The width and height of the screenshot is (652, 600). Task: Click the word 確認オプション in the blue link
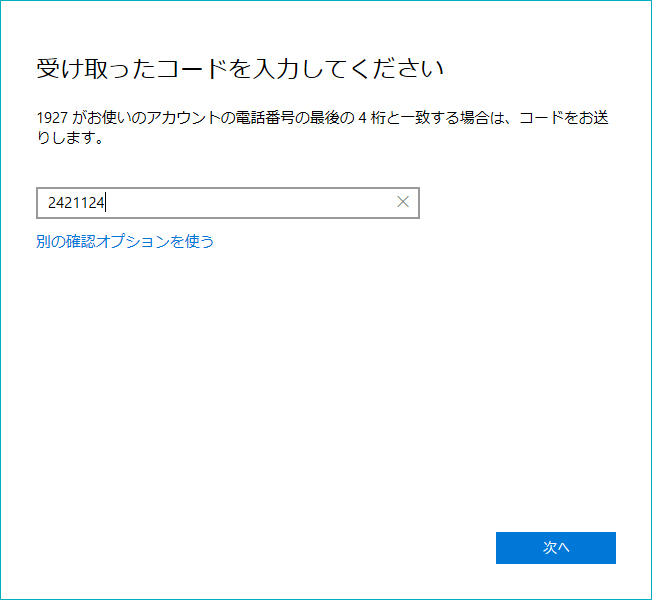(x=119, y=241)
